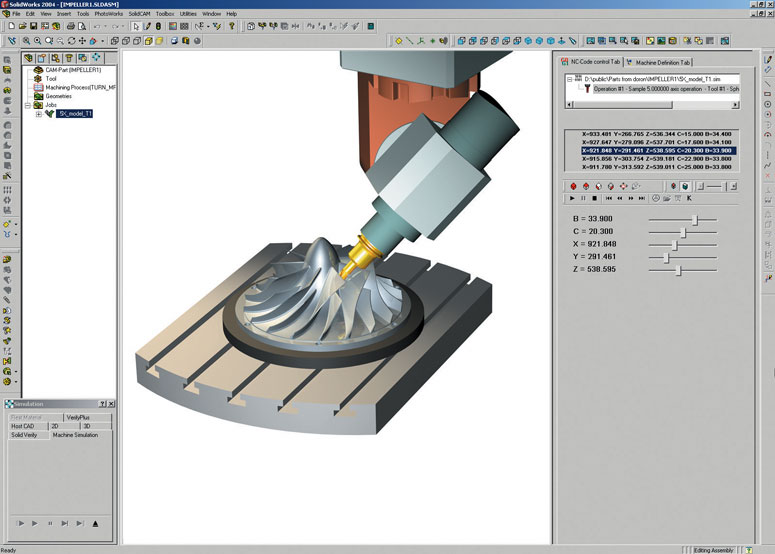The height and width of the screenshot is (554, 775).
Task: Click the Simulation panel help button
Action: pos(102,404)
